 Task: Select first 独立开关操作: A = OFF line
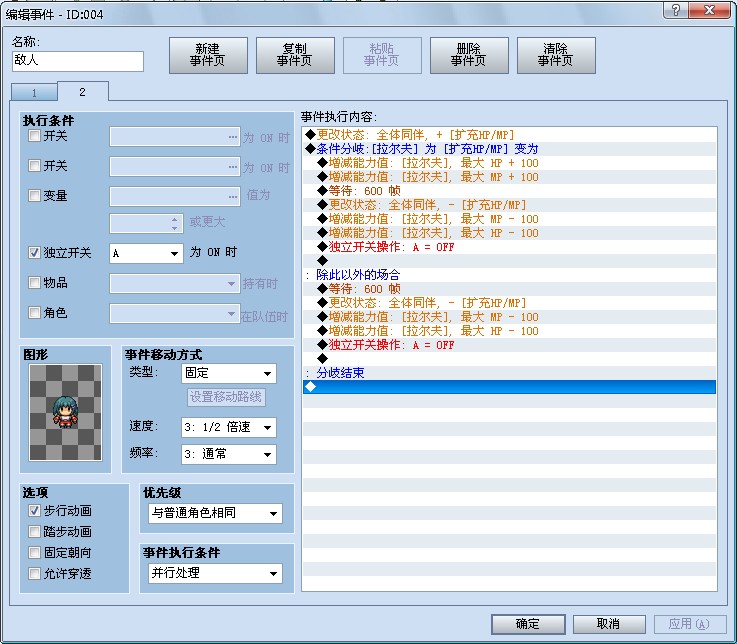click(510, 247)
